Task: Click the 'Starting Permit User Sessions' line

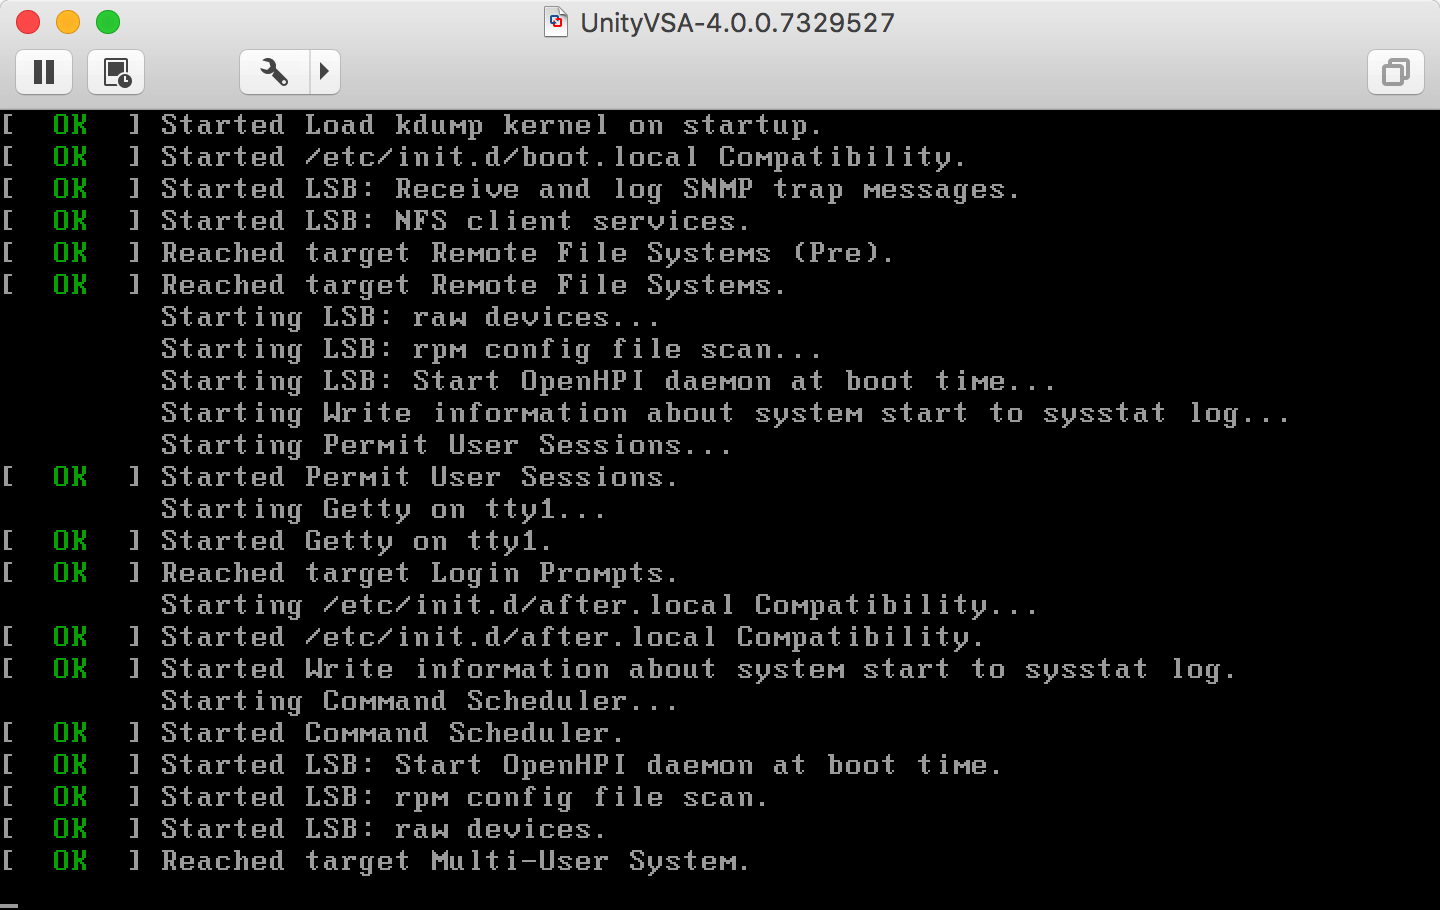Action: pos(446,445)
